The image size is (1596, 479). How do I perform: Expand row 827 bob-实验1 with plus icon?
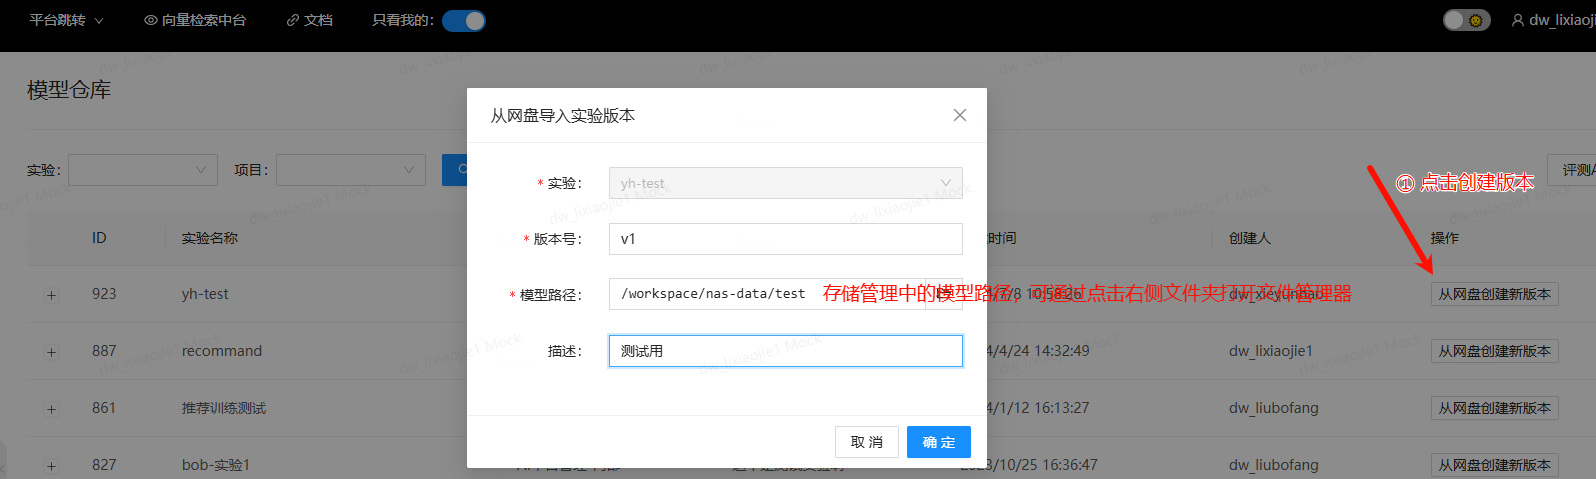coord(51,466)
